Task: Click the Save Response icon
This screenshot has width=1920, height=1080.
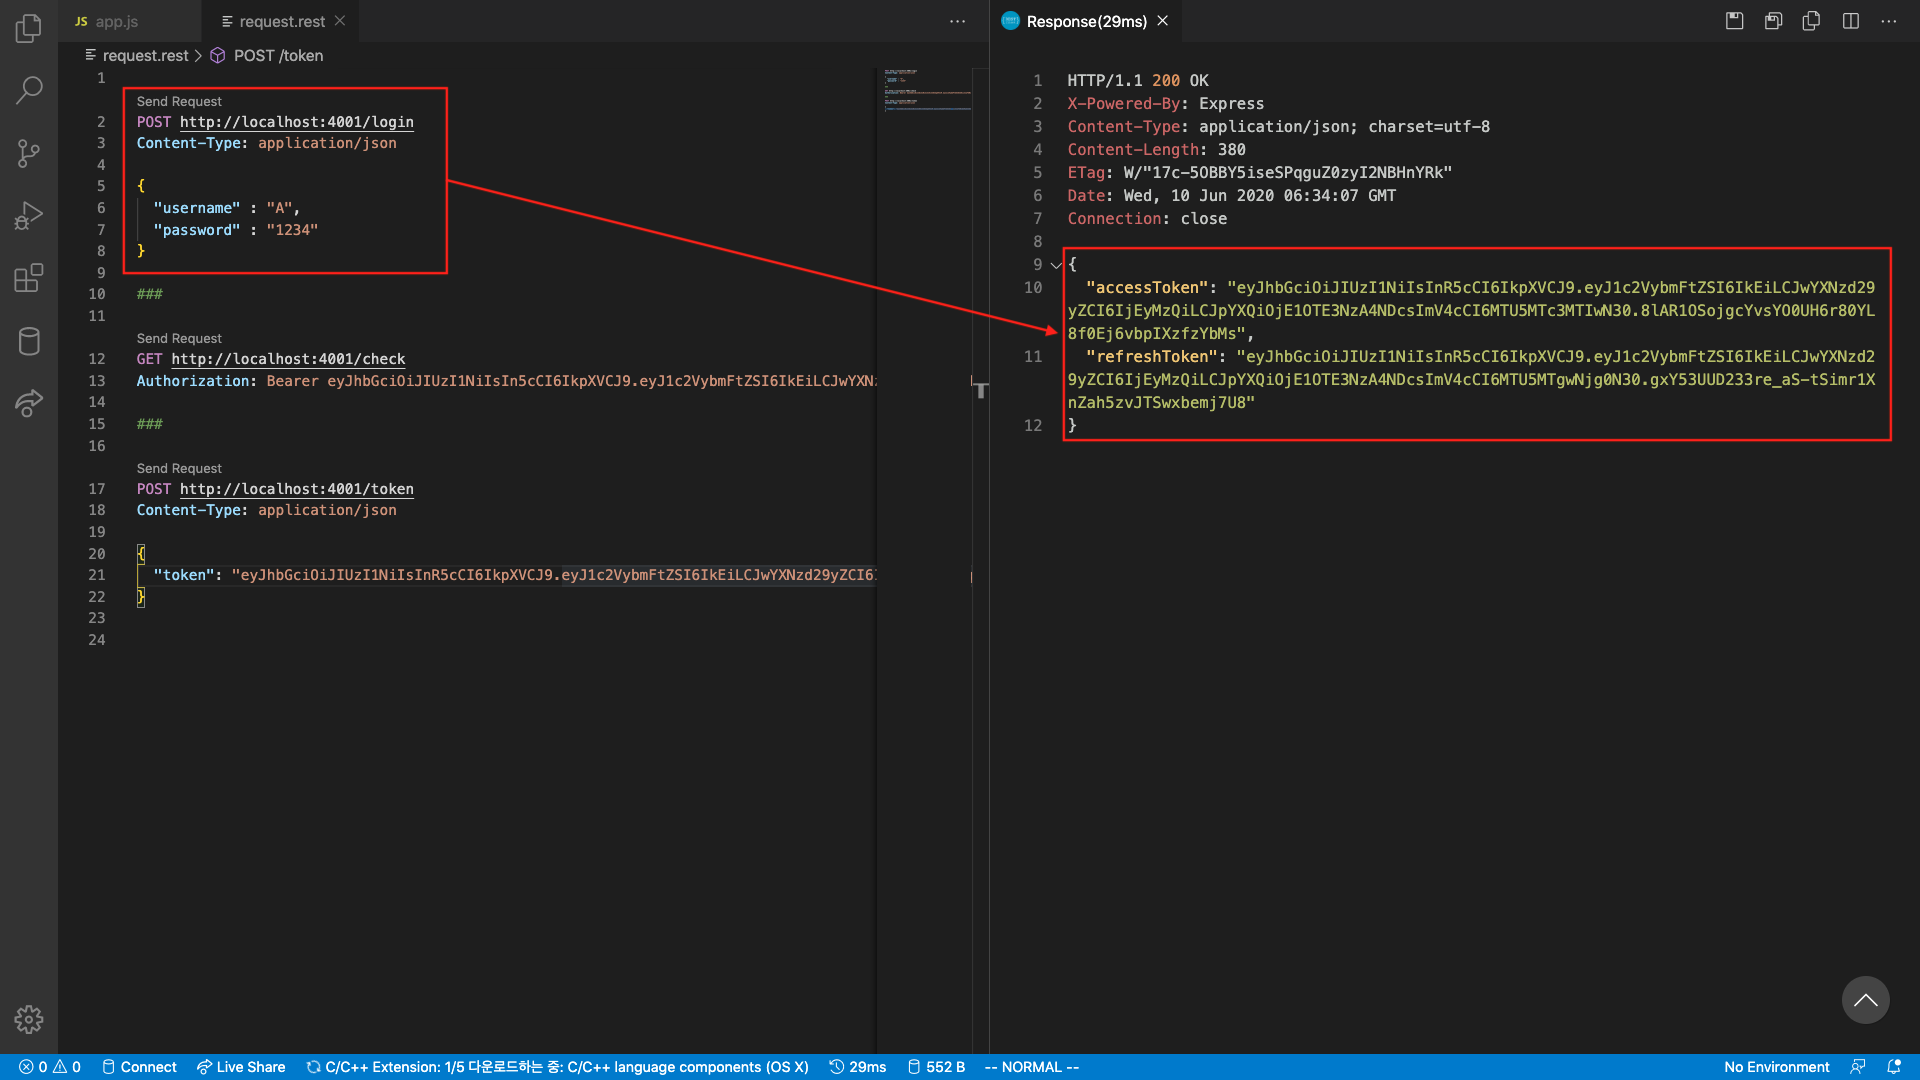Action: (1735, 21)
